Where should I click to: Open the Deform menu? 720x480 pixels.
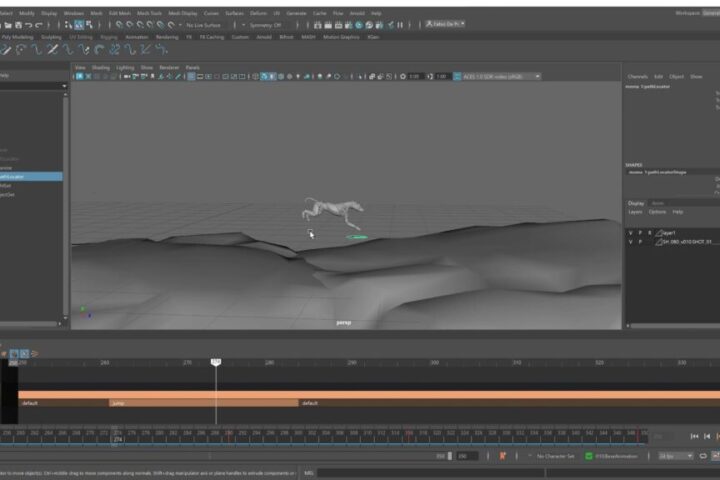pos(259,13)
